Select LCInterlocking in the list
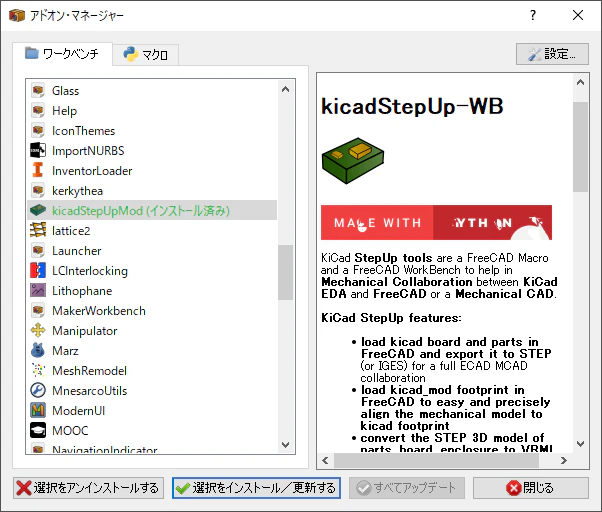This screenshot has width=602, height=512. click(152, 270)
